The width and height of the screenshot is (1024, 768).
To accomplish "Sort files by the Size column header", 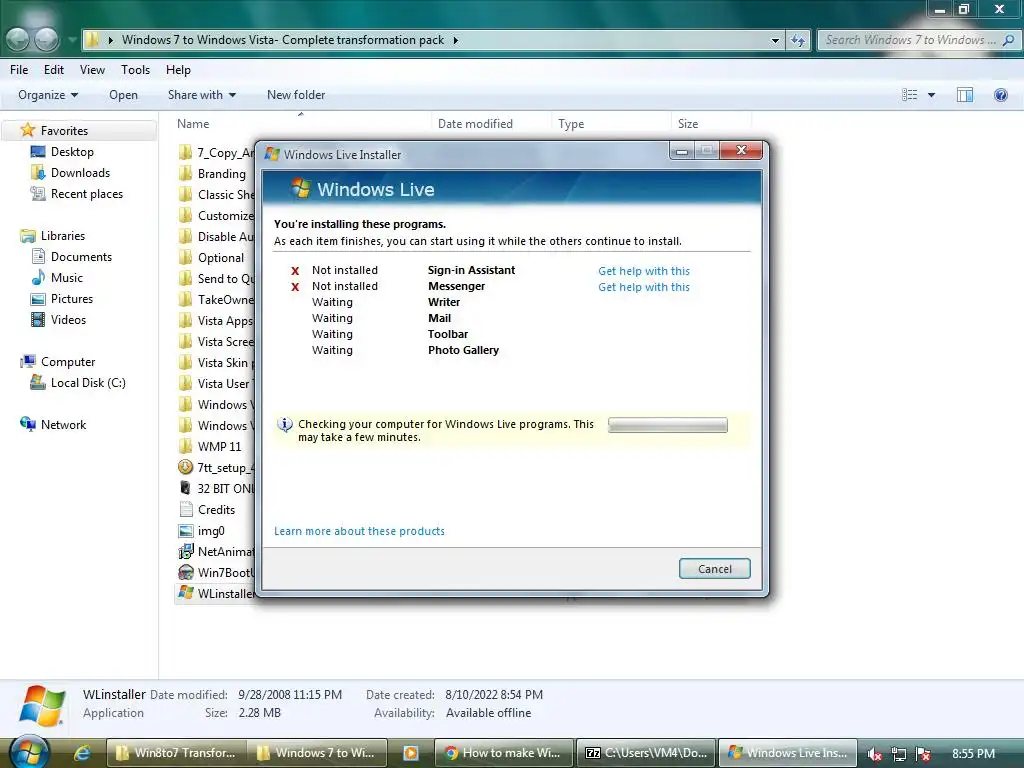I will point(688,123).
